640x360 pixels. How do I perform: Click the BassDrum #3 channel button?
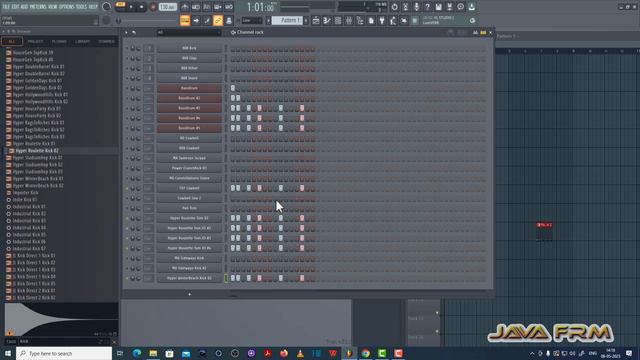pyautogui.click(x=189, y=108)
